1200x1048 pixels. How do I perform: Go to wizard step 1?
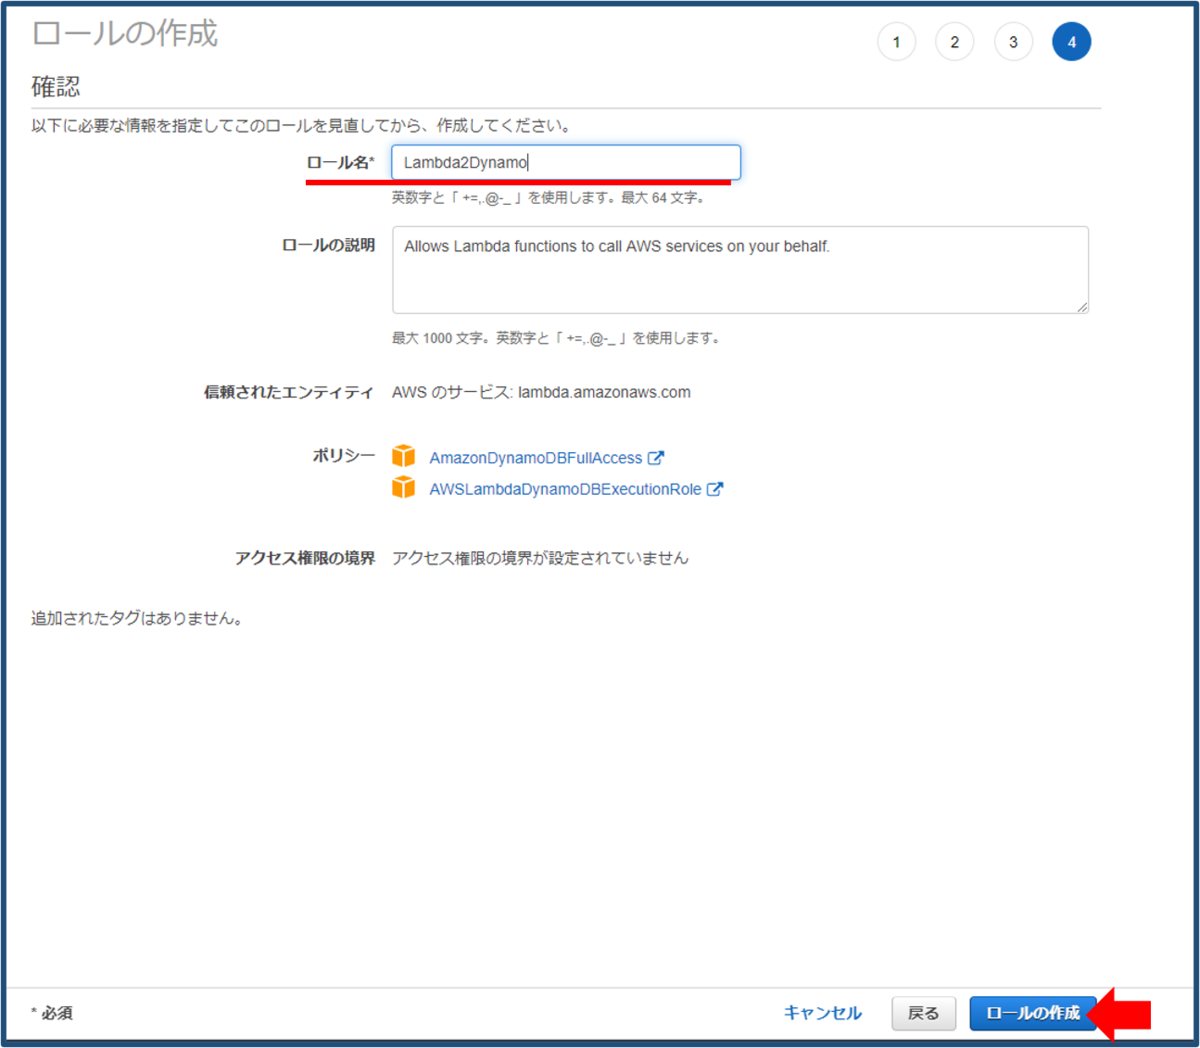coord(896,42)
